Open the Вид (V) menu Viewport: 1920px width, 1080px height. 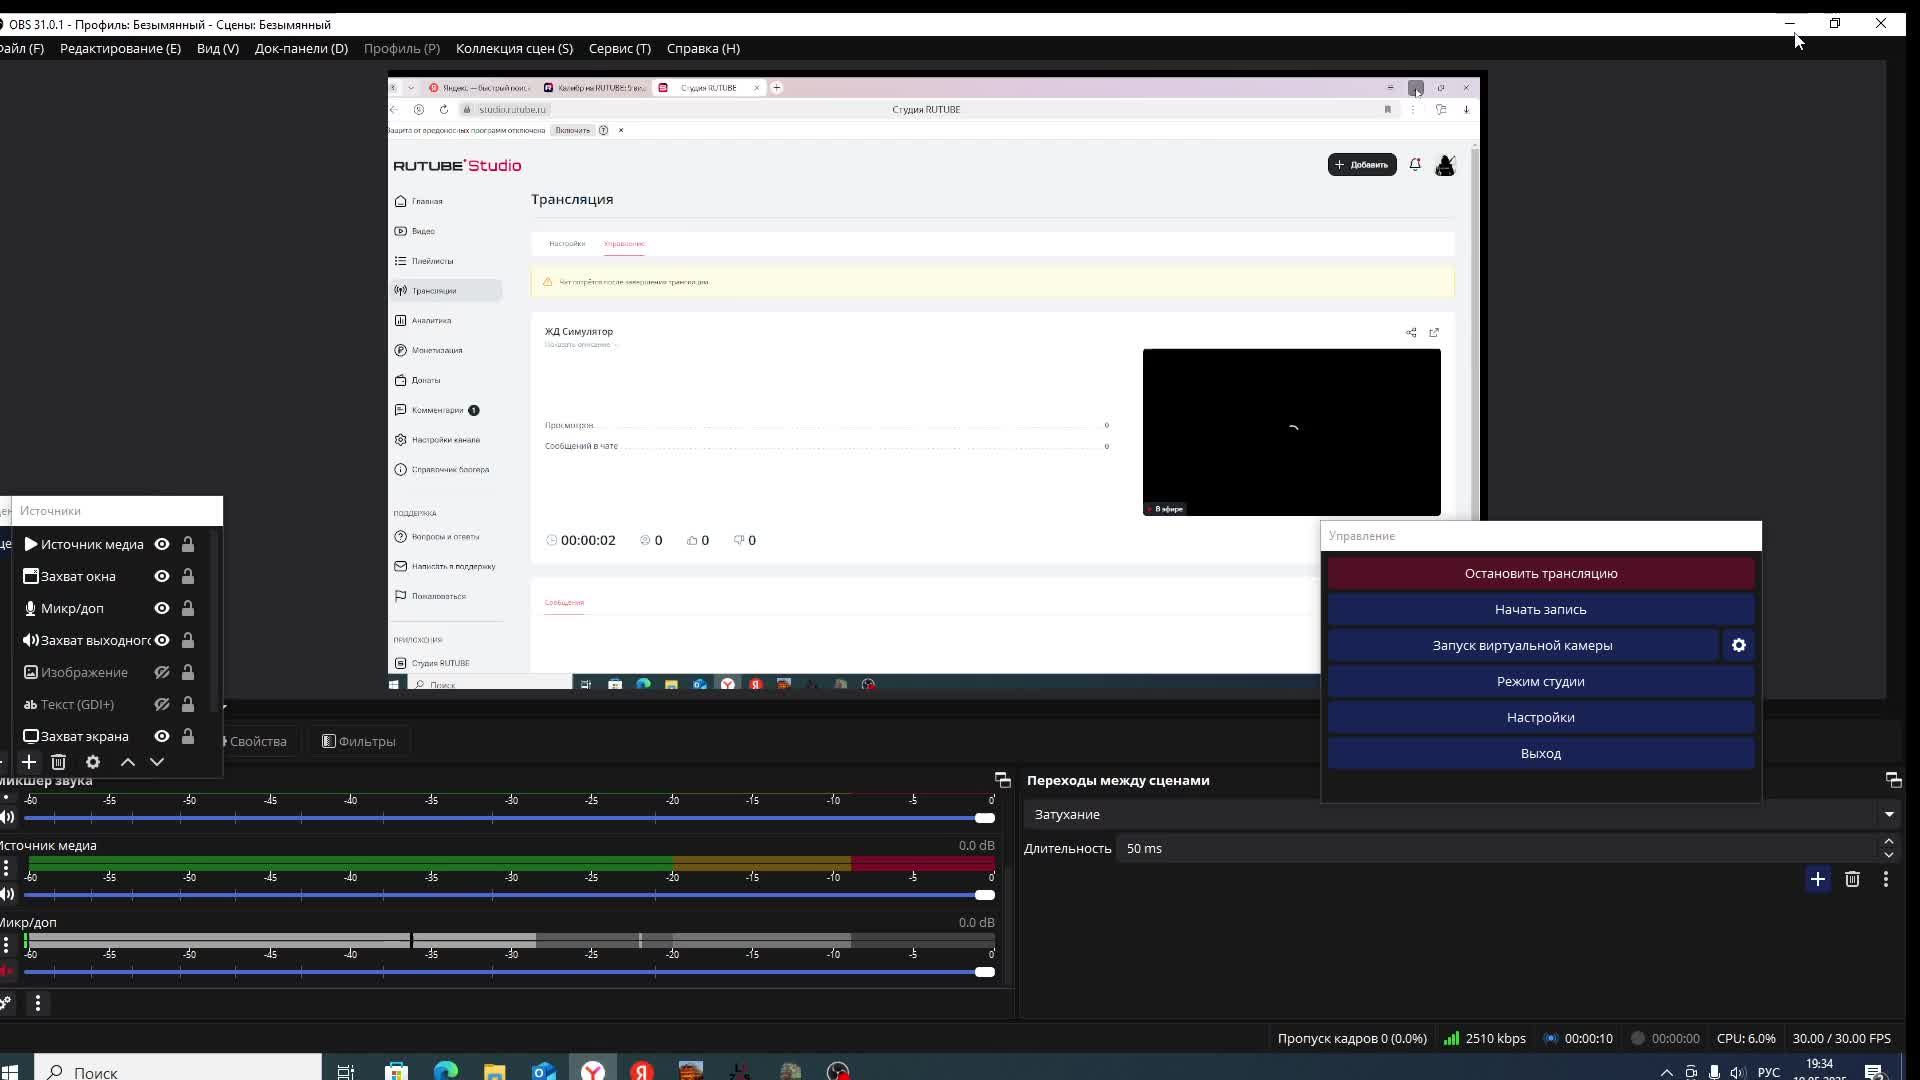pos(218,48)
